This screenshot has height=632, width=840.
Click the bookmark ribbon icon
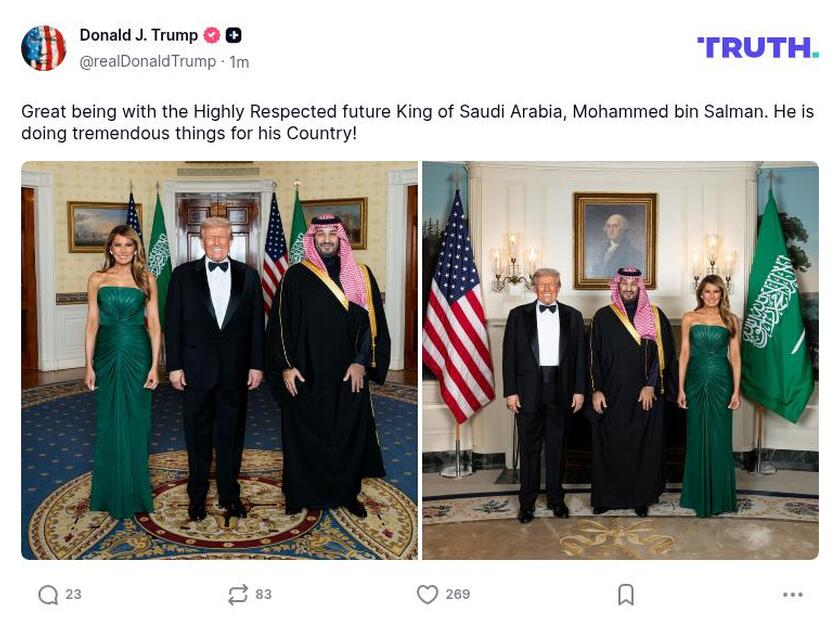point(625,594)
